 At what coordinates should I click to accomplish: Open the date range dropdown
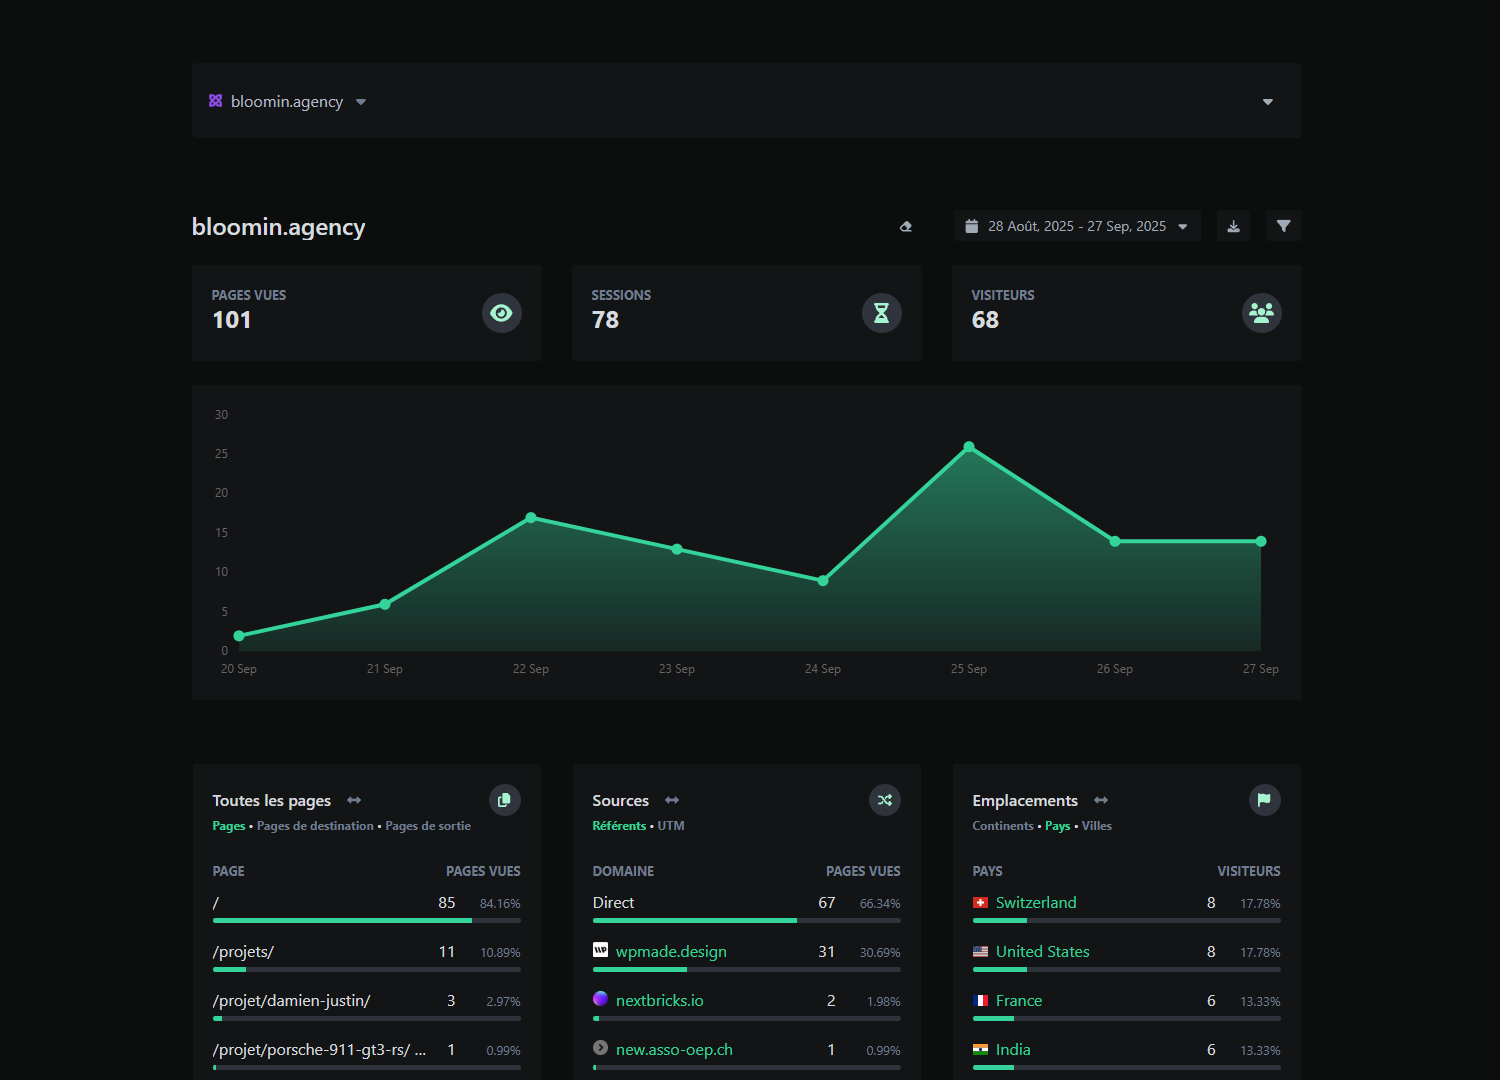[1076, 226]
